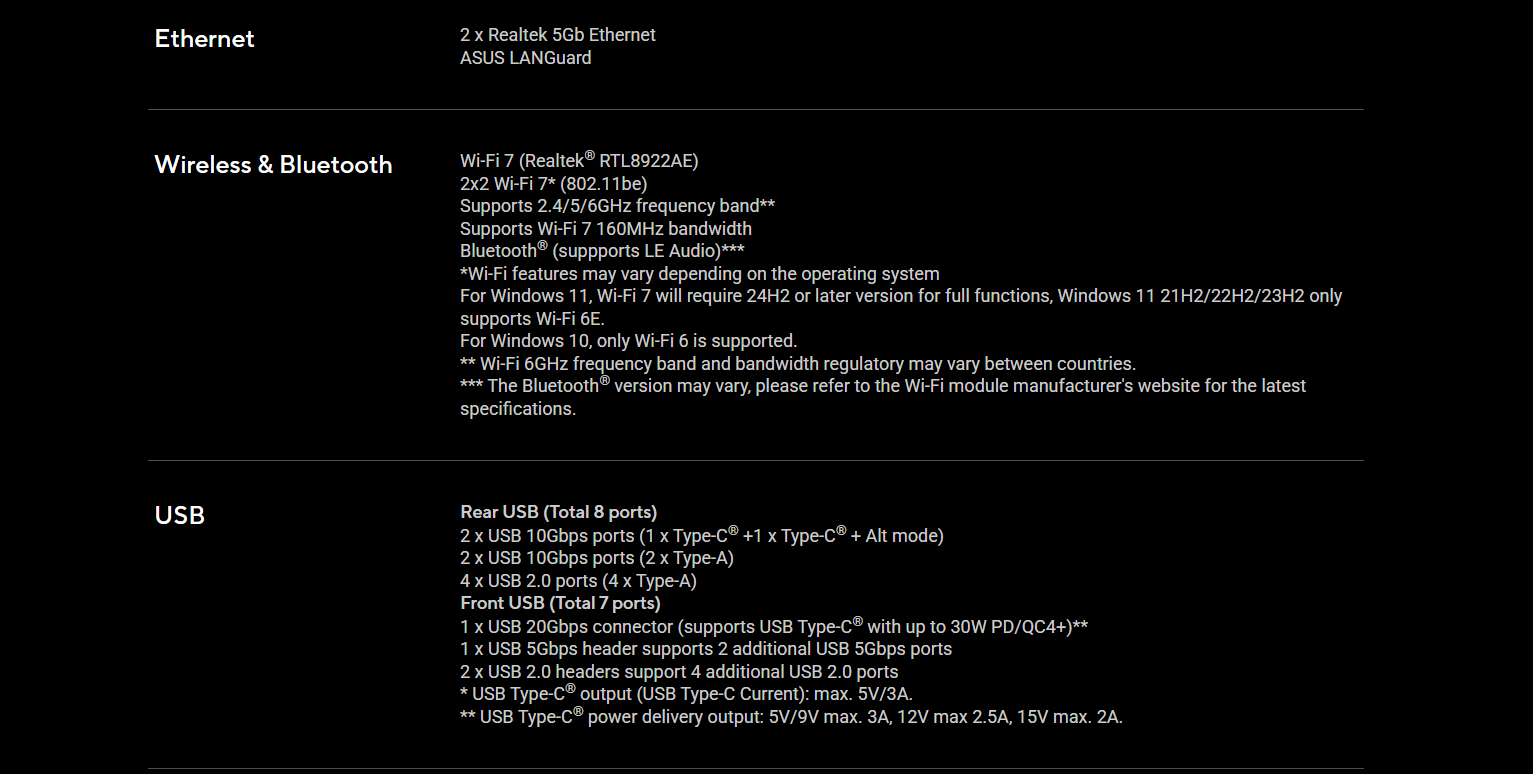Click the "Front USB (Total 7 ports)" label
Image resolution: width=1533 pixels, height=774 pixels.
560,603
